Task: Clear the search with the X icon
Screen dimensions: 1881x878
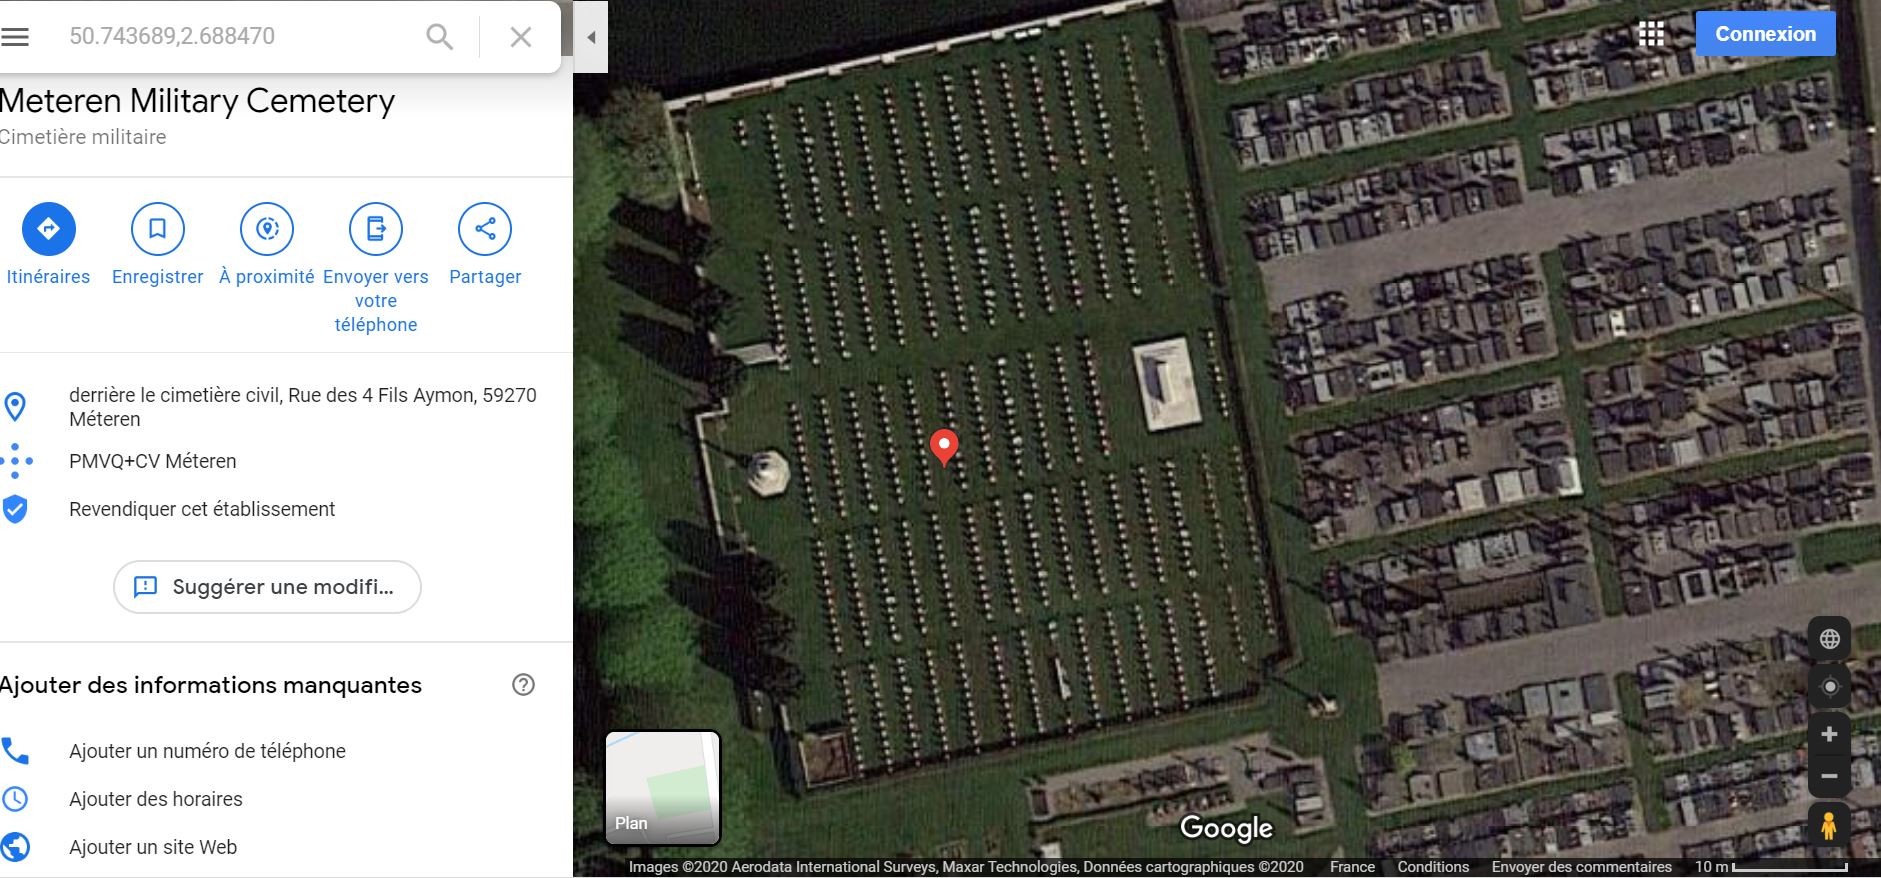Action: [520, 37]
